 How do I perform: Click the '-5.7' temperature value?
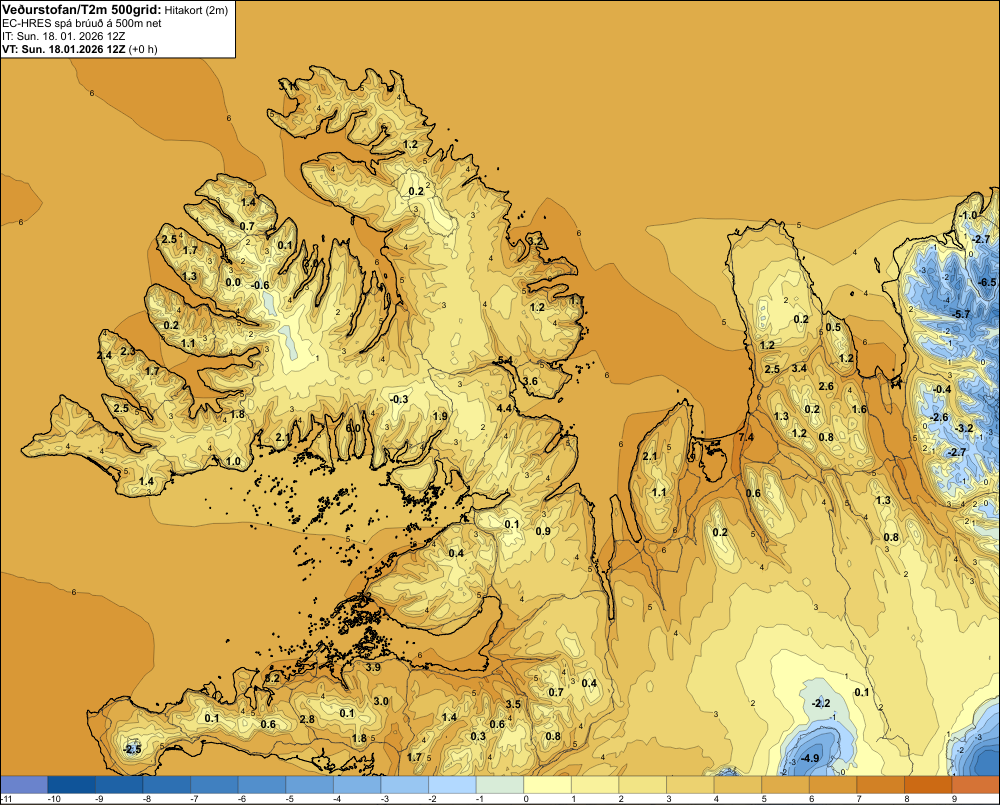[x=960, y=314]
